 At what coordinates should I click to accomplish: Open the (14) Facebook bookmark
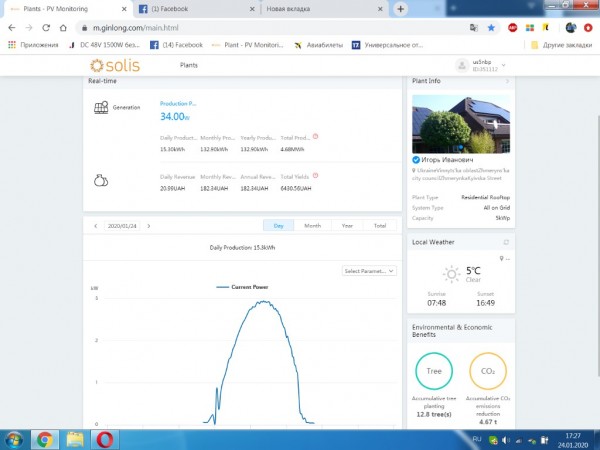176,45
